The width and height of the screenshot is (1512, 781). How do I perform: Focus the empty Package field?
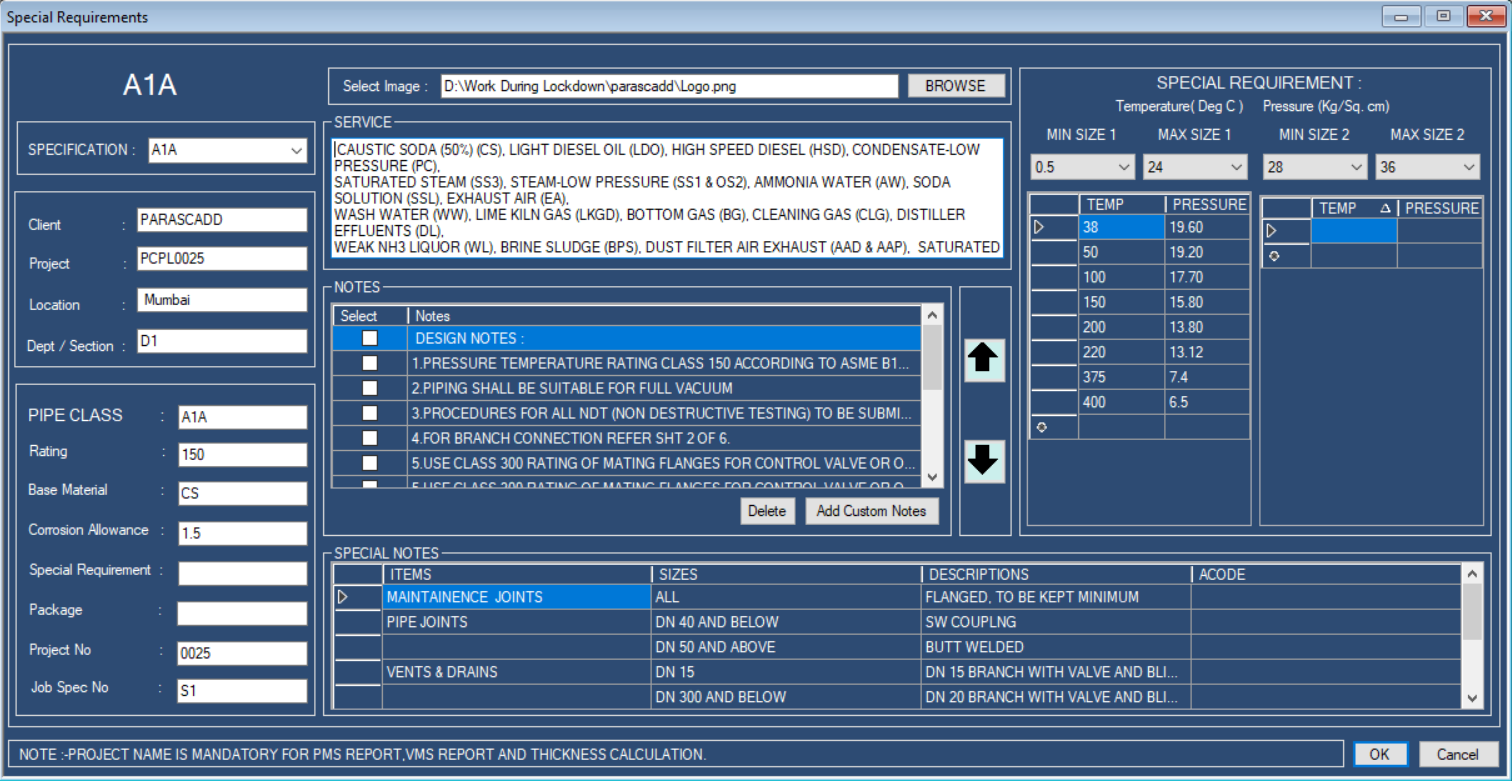pyautogui.click(x=242, y=613)
